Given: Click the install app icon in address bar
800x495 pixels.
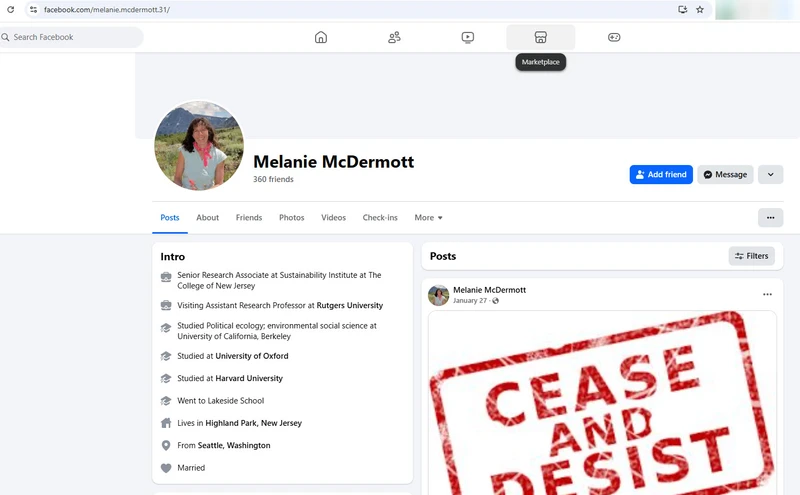Looking at the screenshot, I should 682,9.
